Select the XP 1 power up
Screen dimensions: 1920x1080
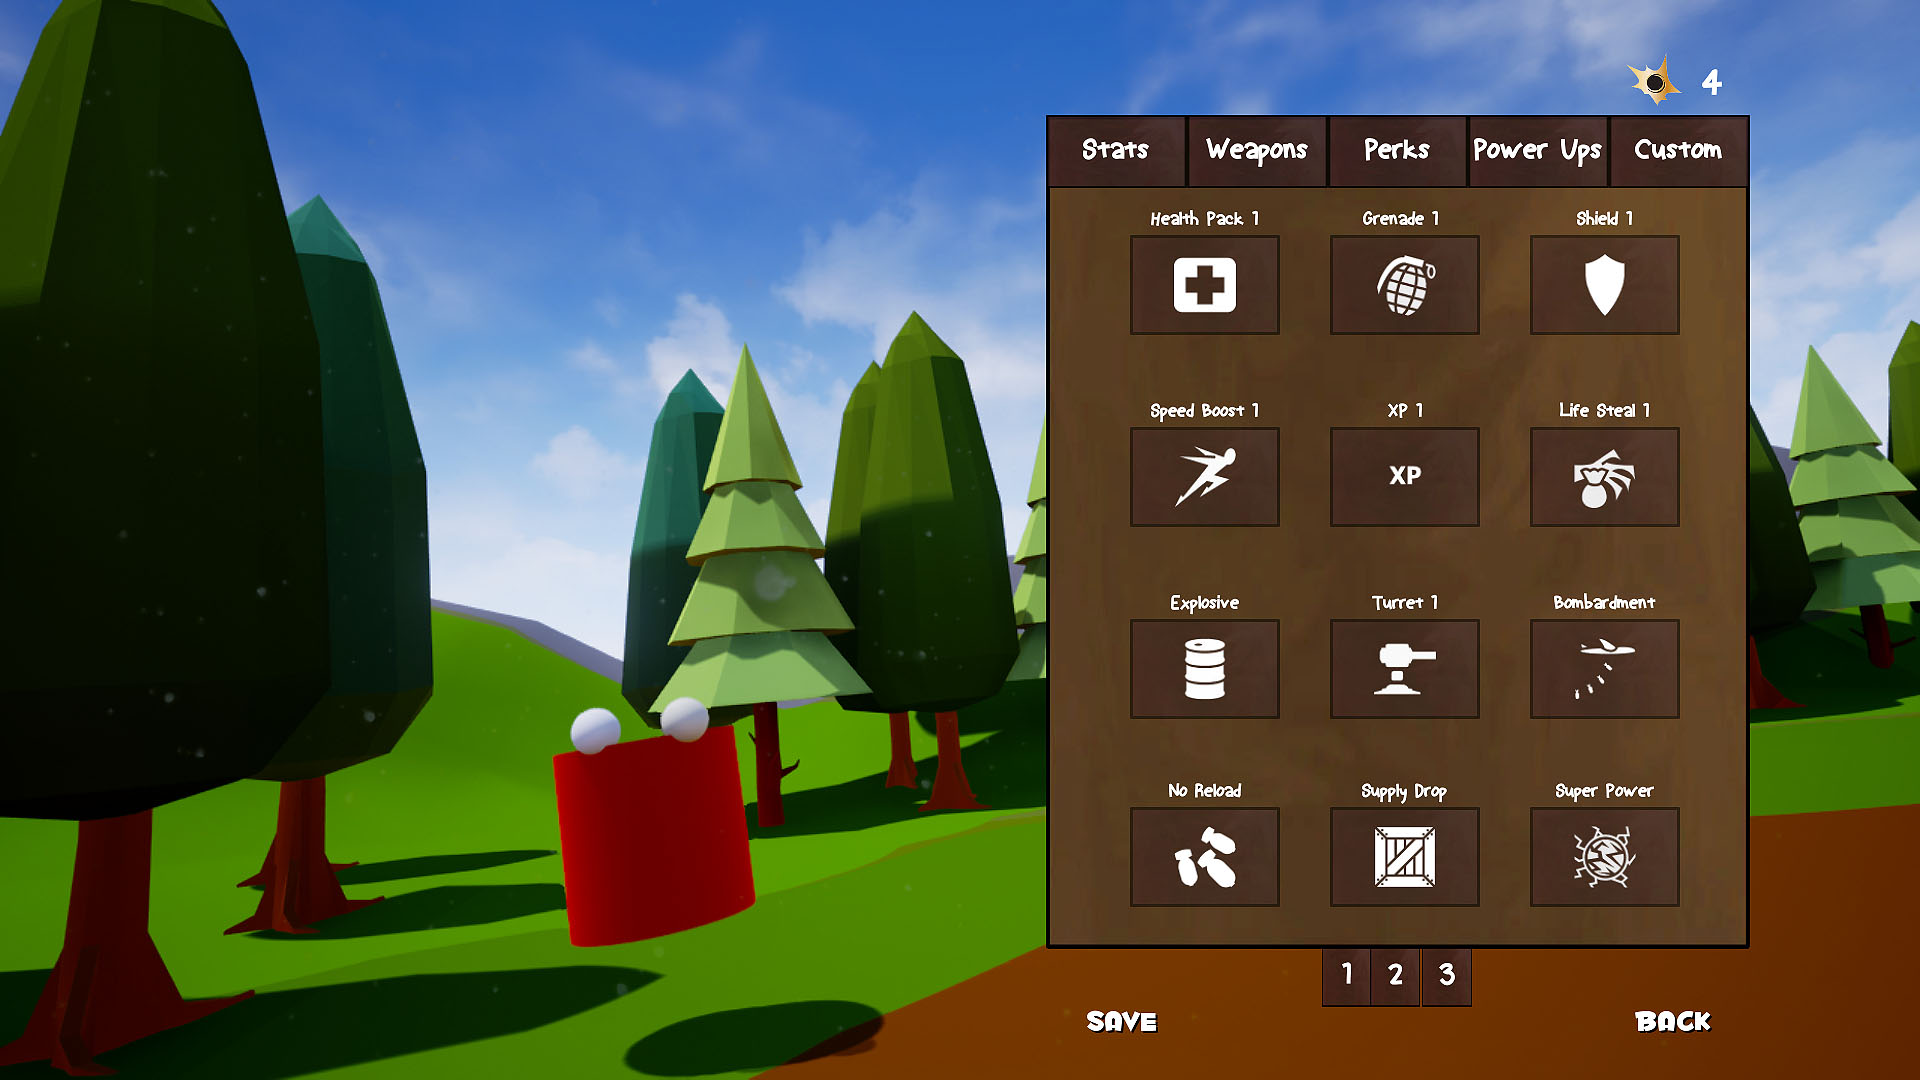click(1404, 477)
